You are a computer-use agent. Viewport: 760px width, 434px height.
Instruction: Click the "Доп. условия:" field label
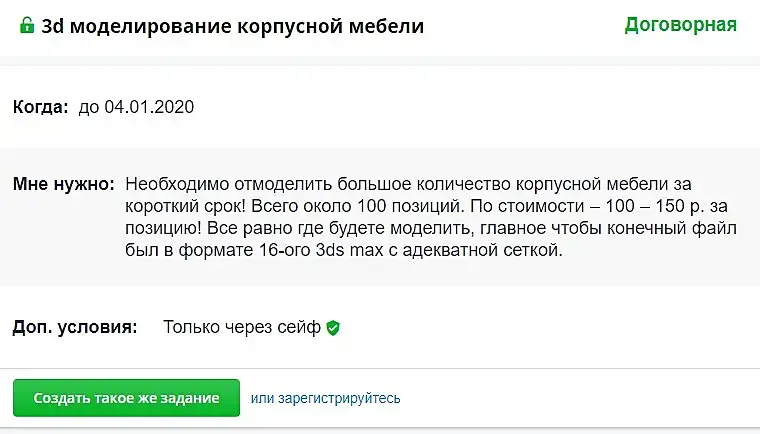74,327
